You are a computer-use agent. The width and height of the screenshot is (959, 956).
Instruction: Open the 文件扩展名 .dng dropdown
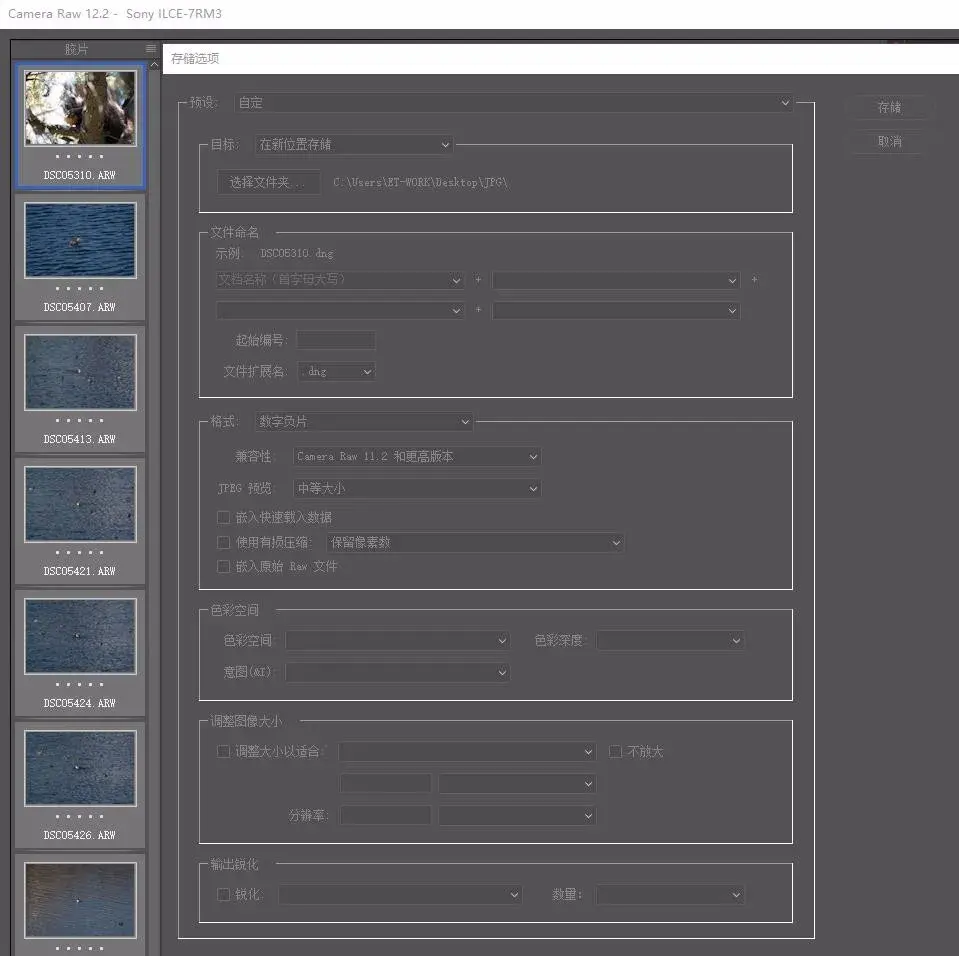coord(335,372)
